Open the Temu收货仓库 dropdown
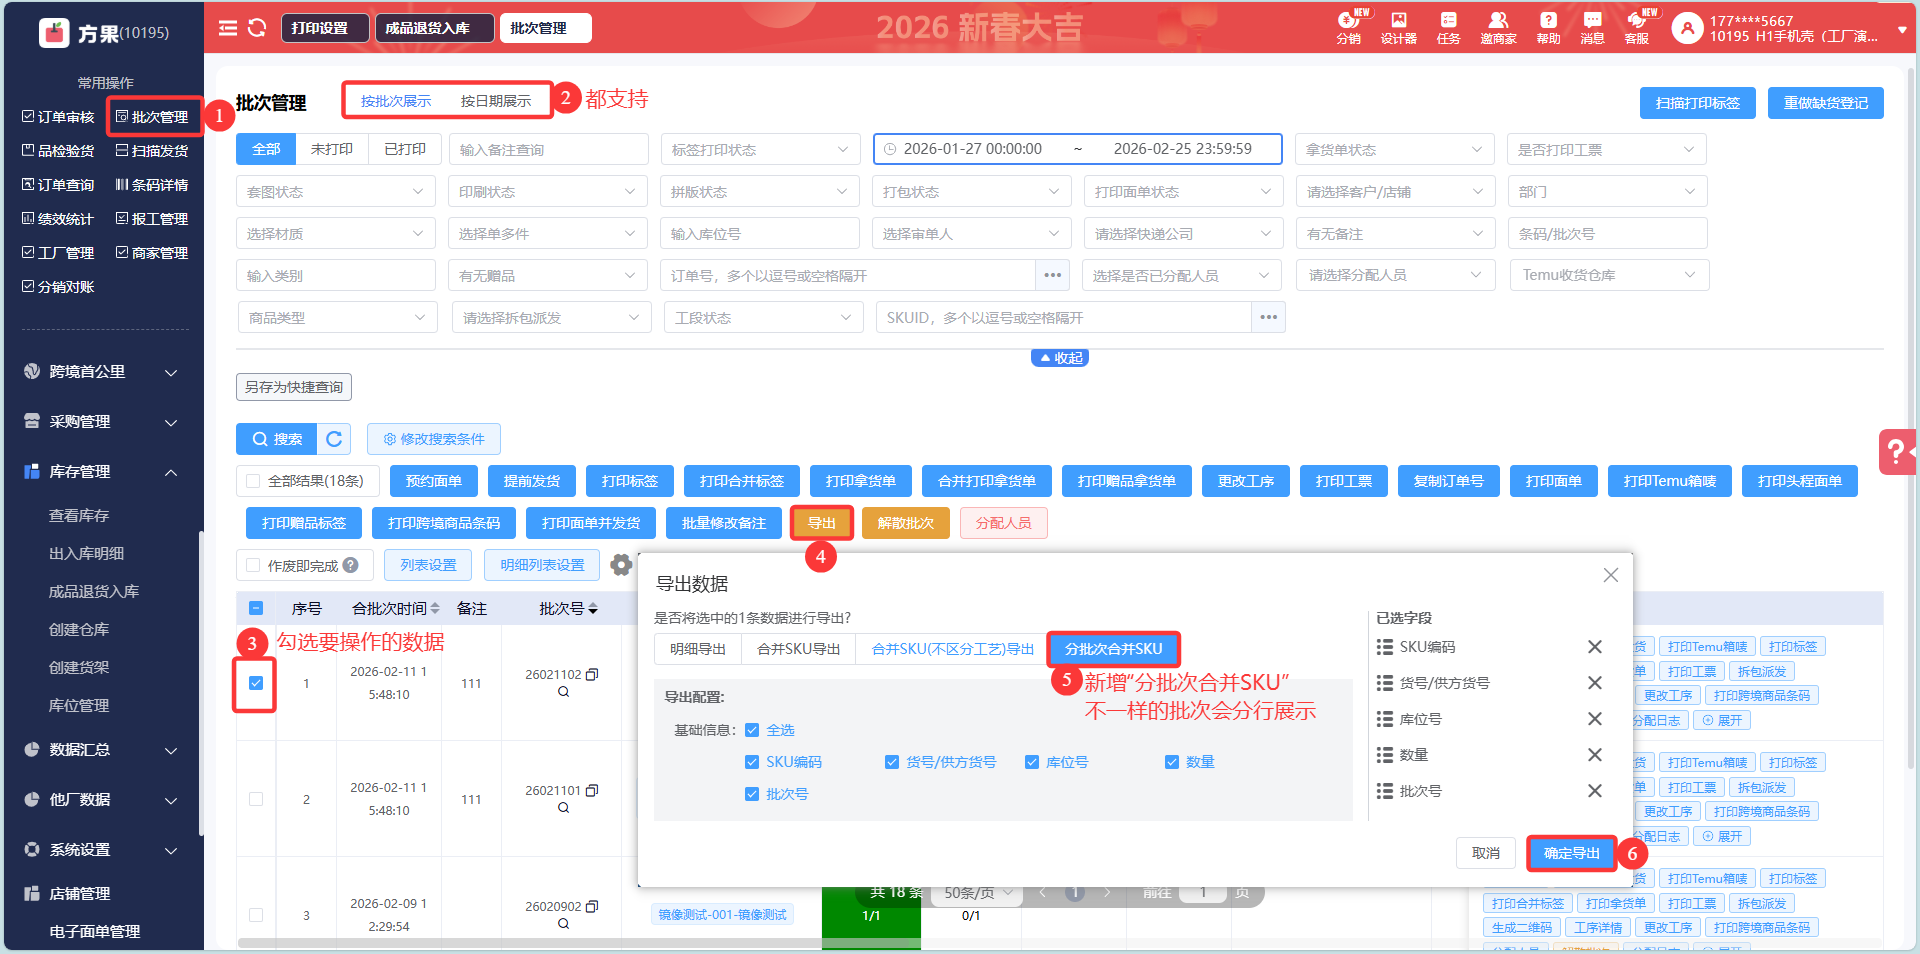The height and width of the screenshot is (954, 1920). [1608, 275]
